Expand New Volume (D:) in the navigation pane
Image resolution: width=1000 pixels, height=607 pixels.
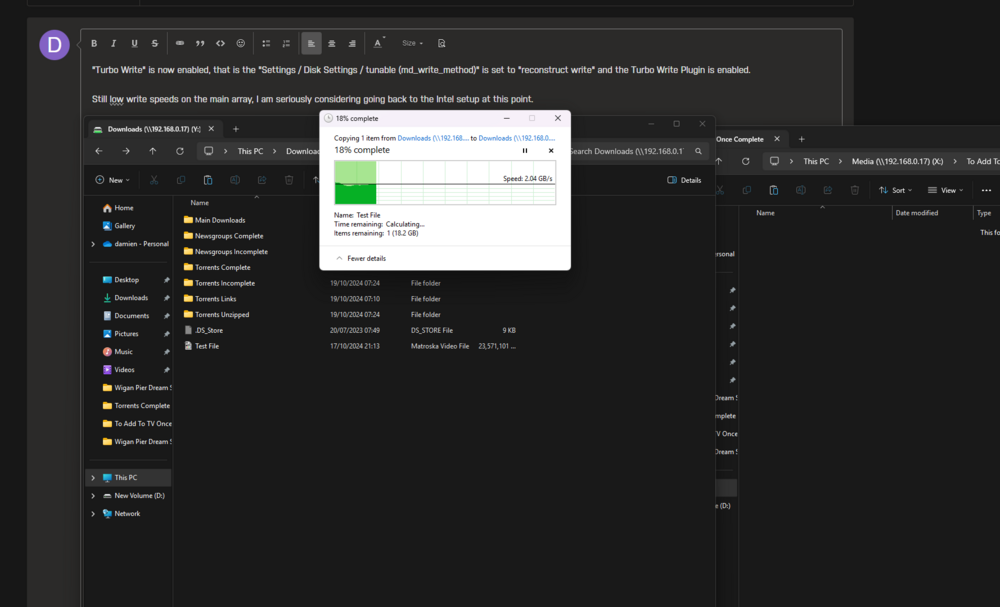coord(93,495)
